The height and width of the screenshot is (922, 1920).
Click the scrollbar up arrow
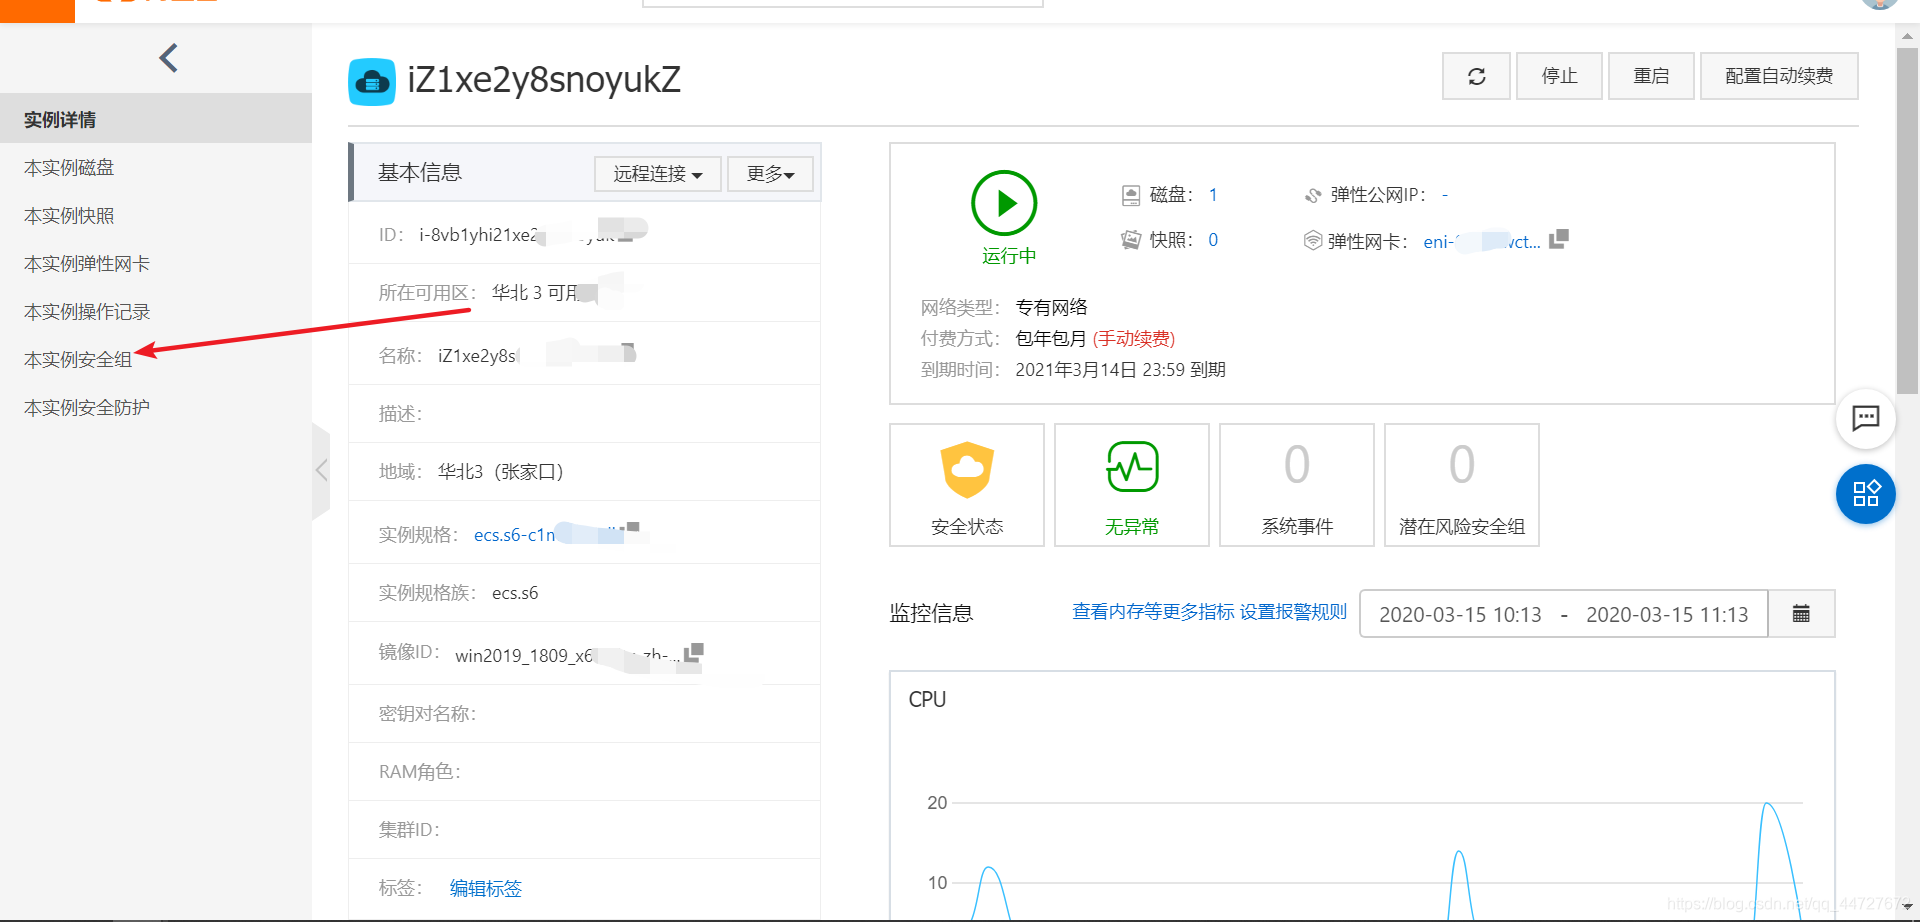(1907, 36)
